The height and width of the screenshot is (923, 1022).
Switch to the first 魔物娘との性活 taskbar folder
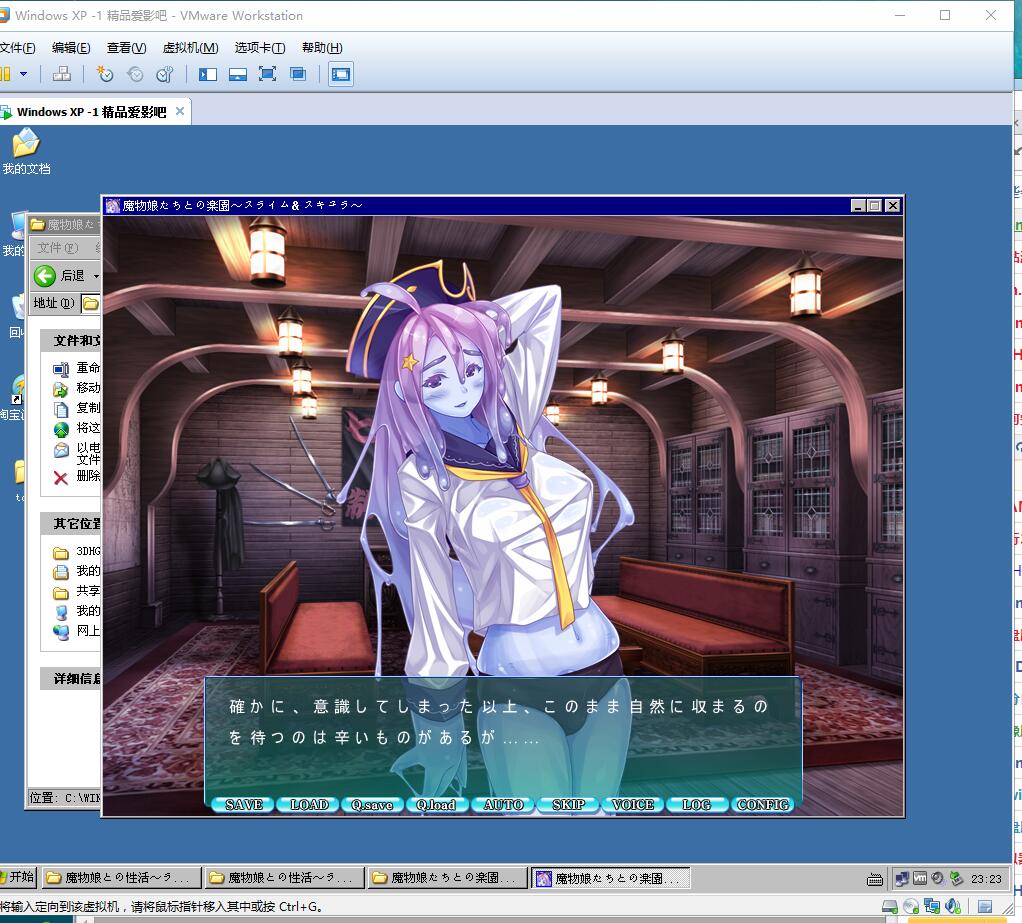(x=121, y=878)
